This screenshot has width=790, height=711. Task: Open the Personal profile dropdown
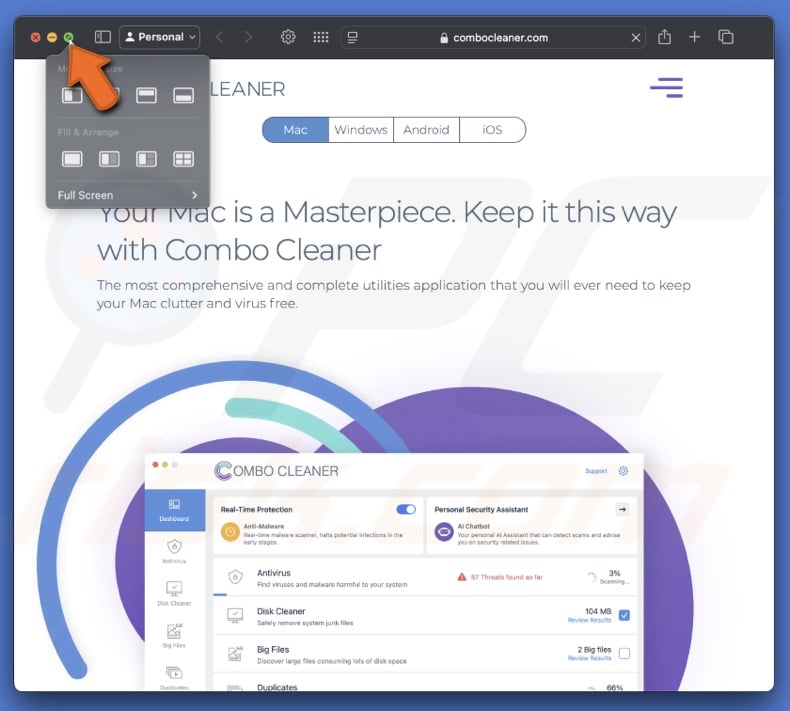(159, 37)
